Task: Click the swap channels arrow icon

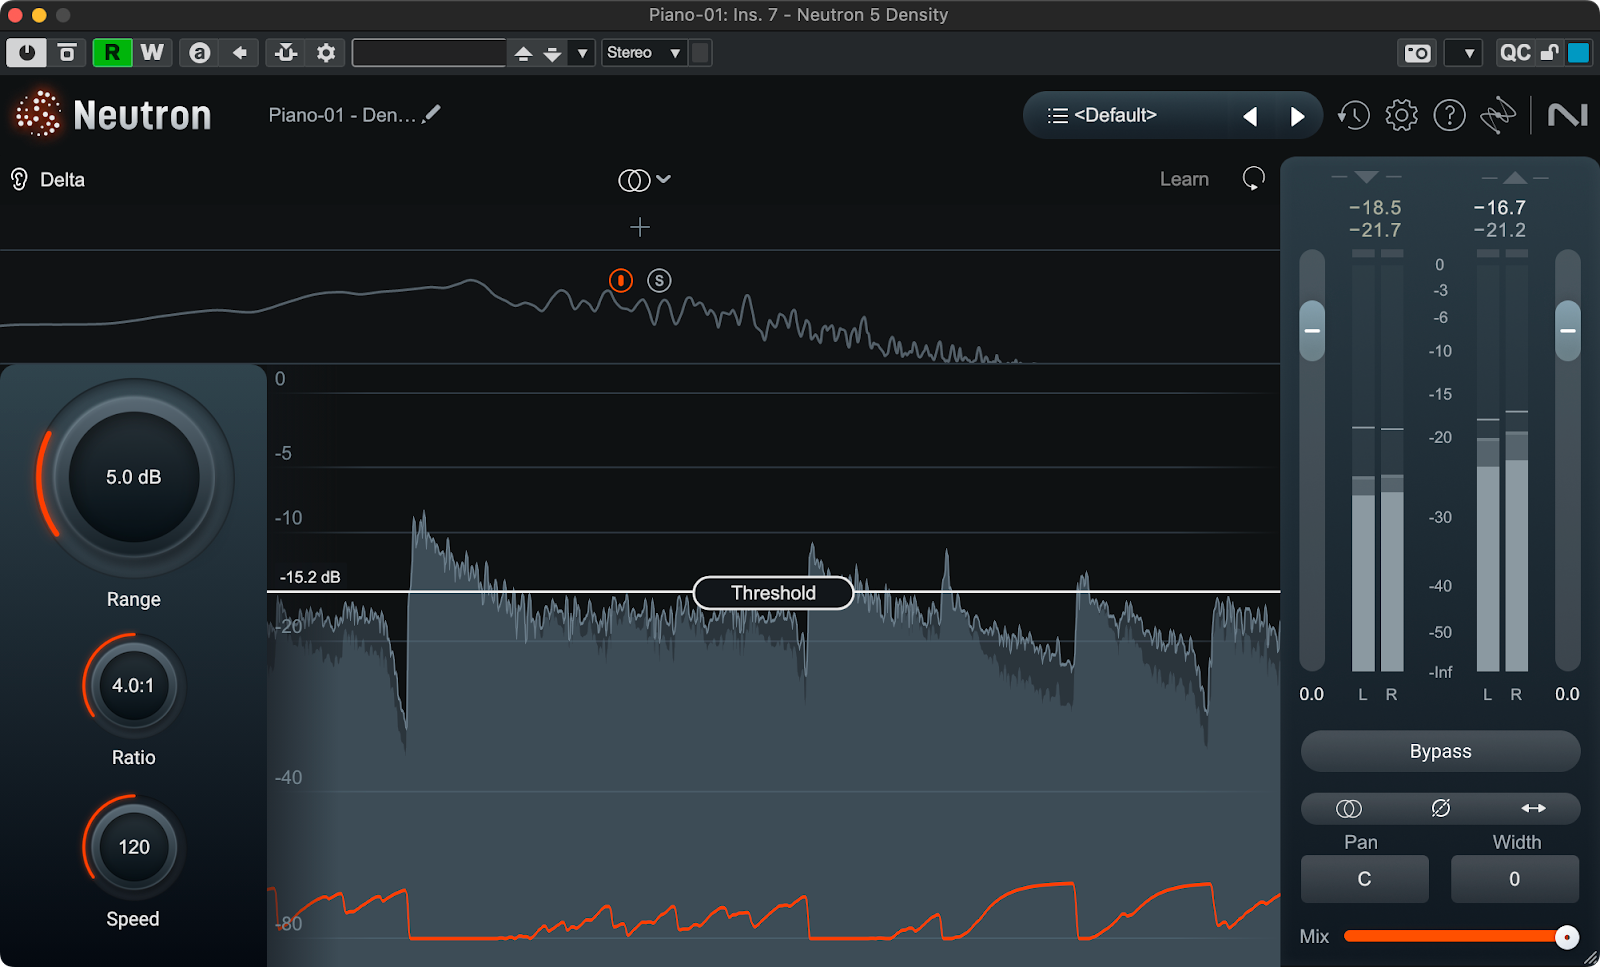Action: 1533,808
